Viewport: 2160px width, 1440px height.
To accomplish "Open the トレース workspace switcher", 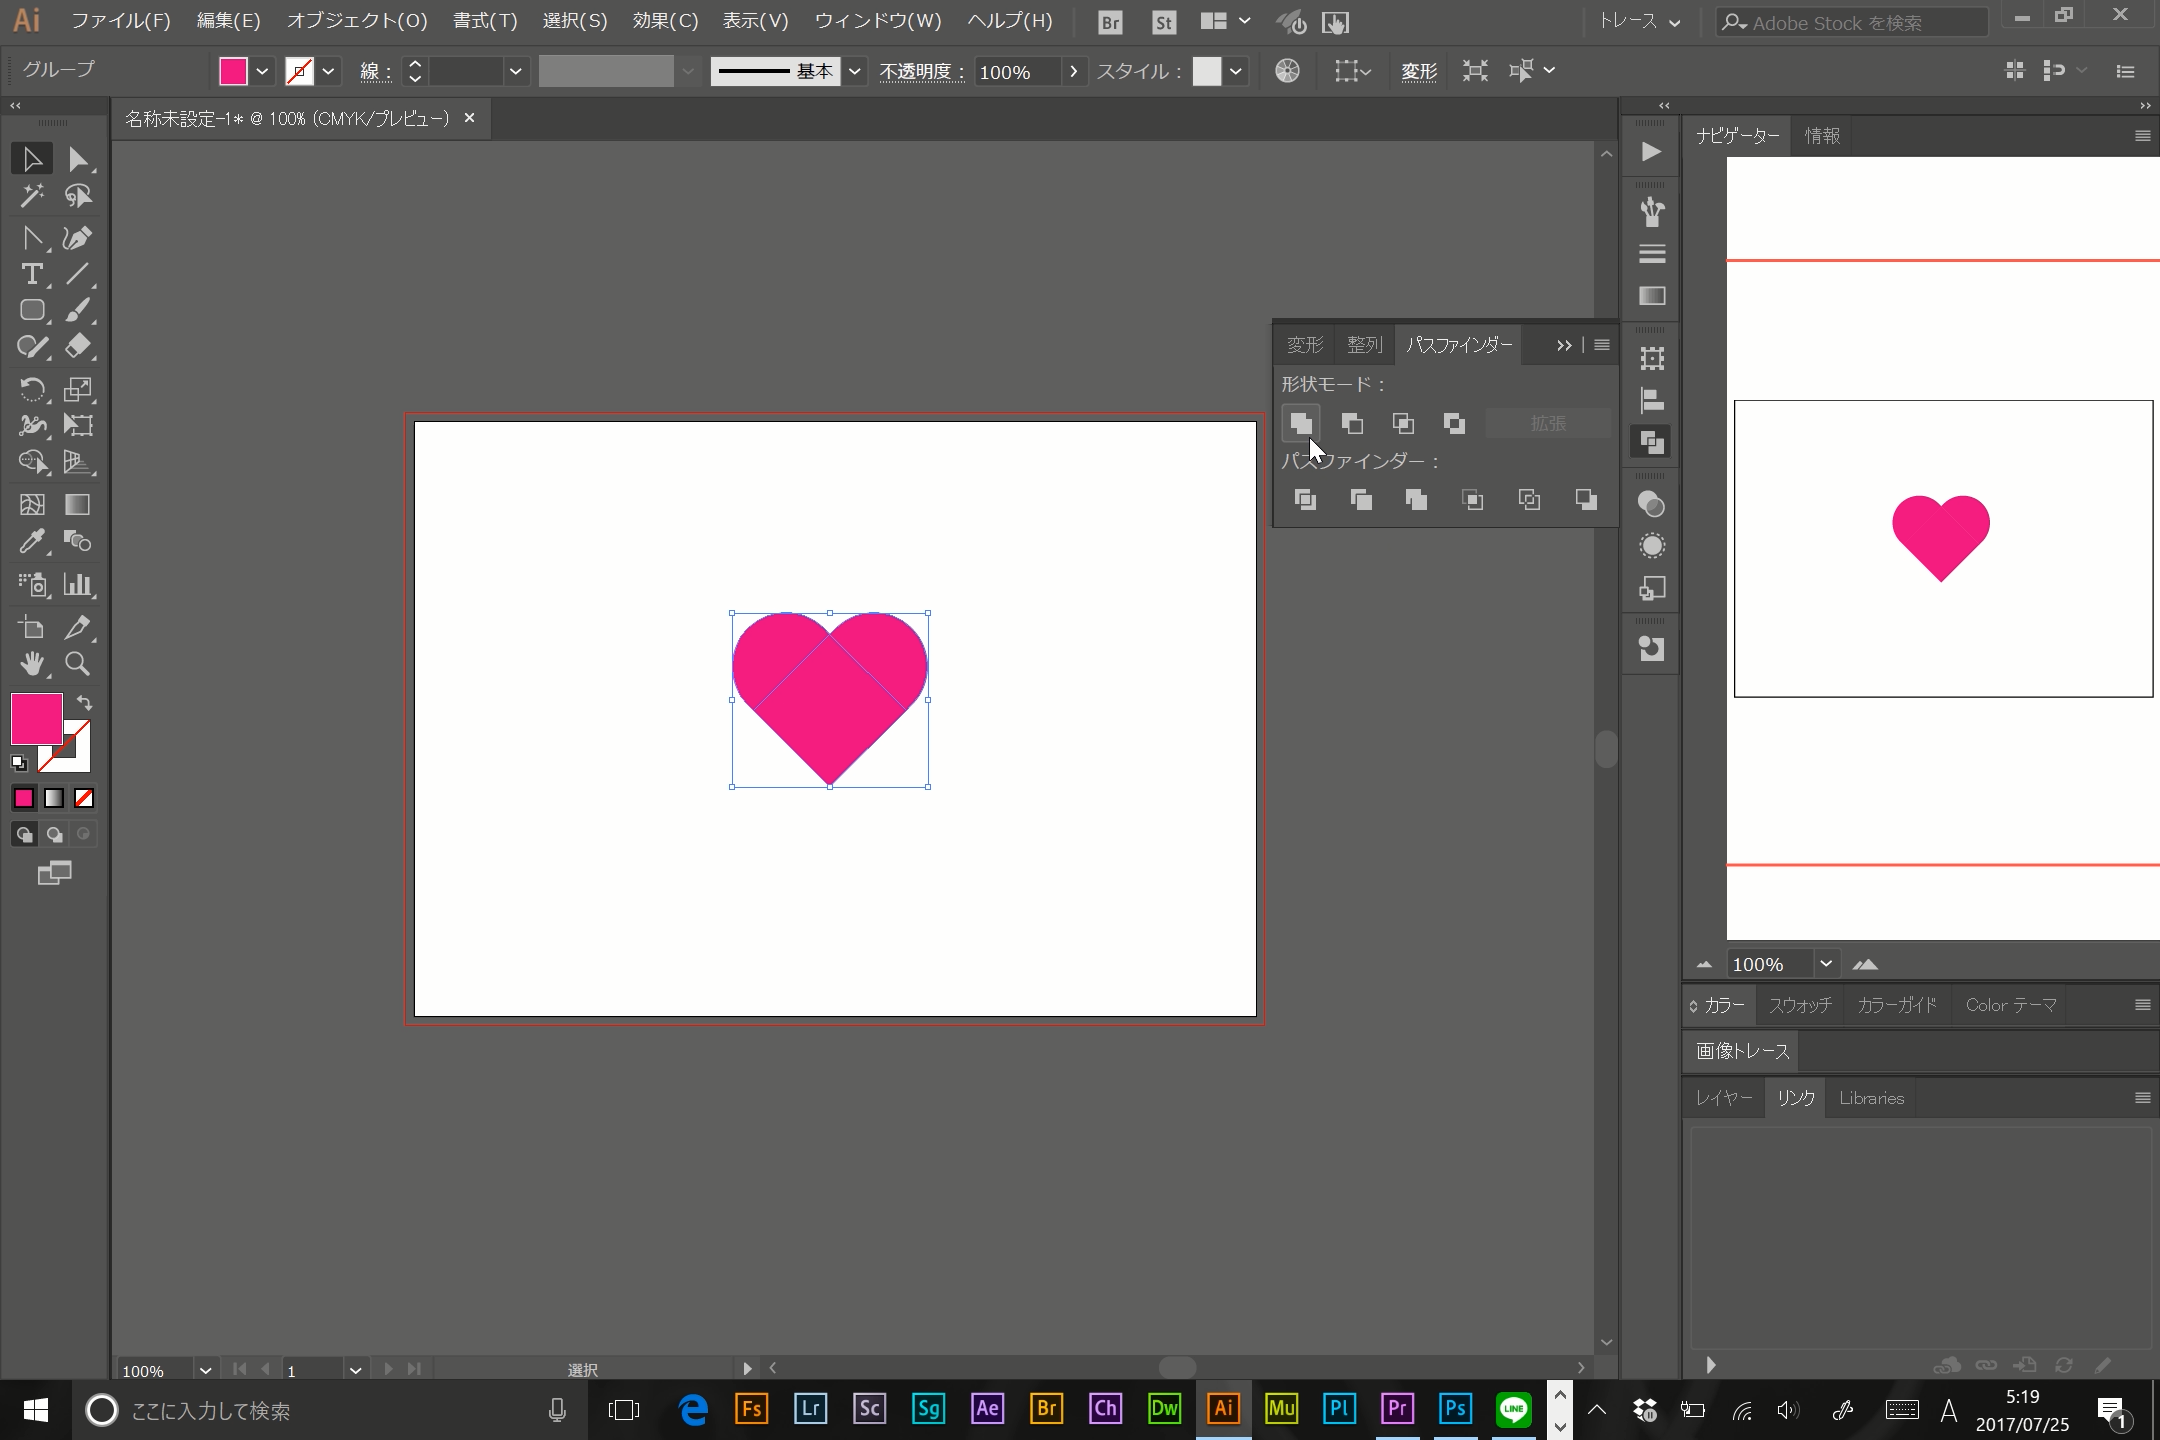I will [x=1638, y=21].
